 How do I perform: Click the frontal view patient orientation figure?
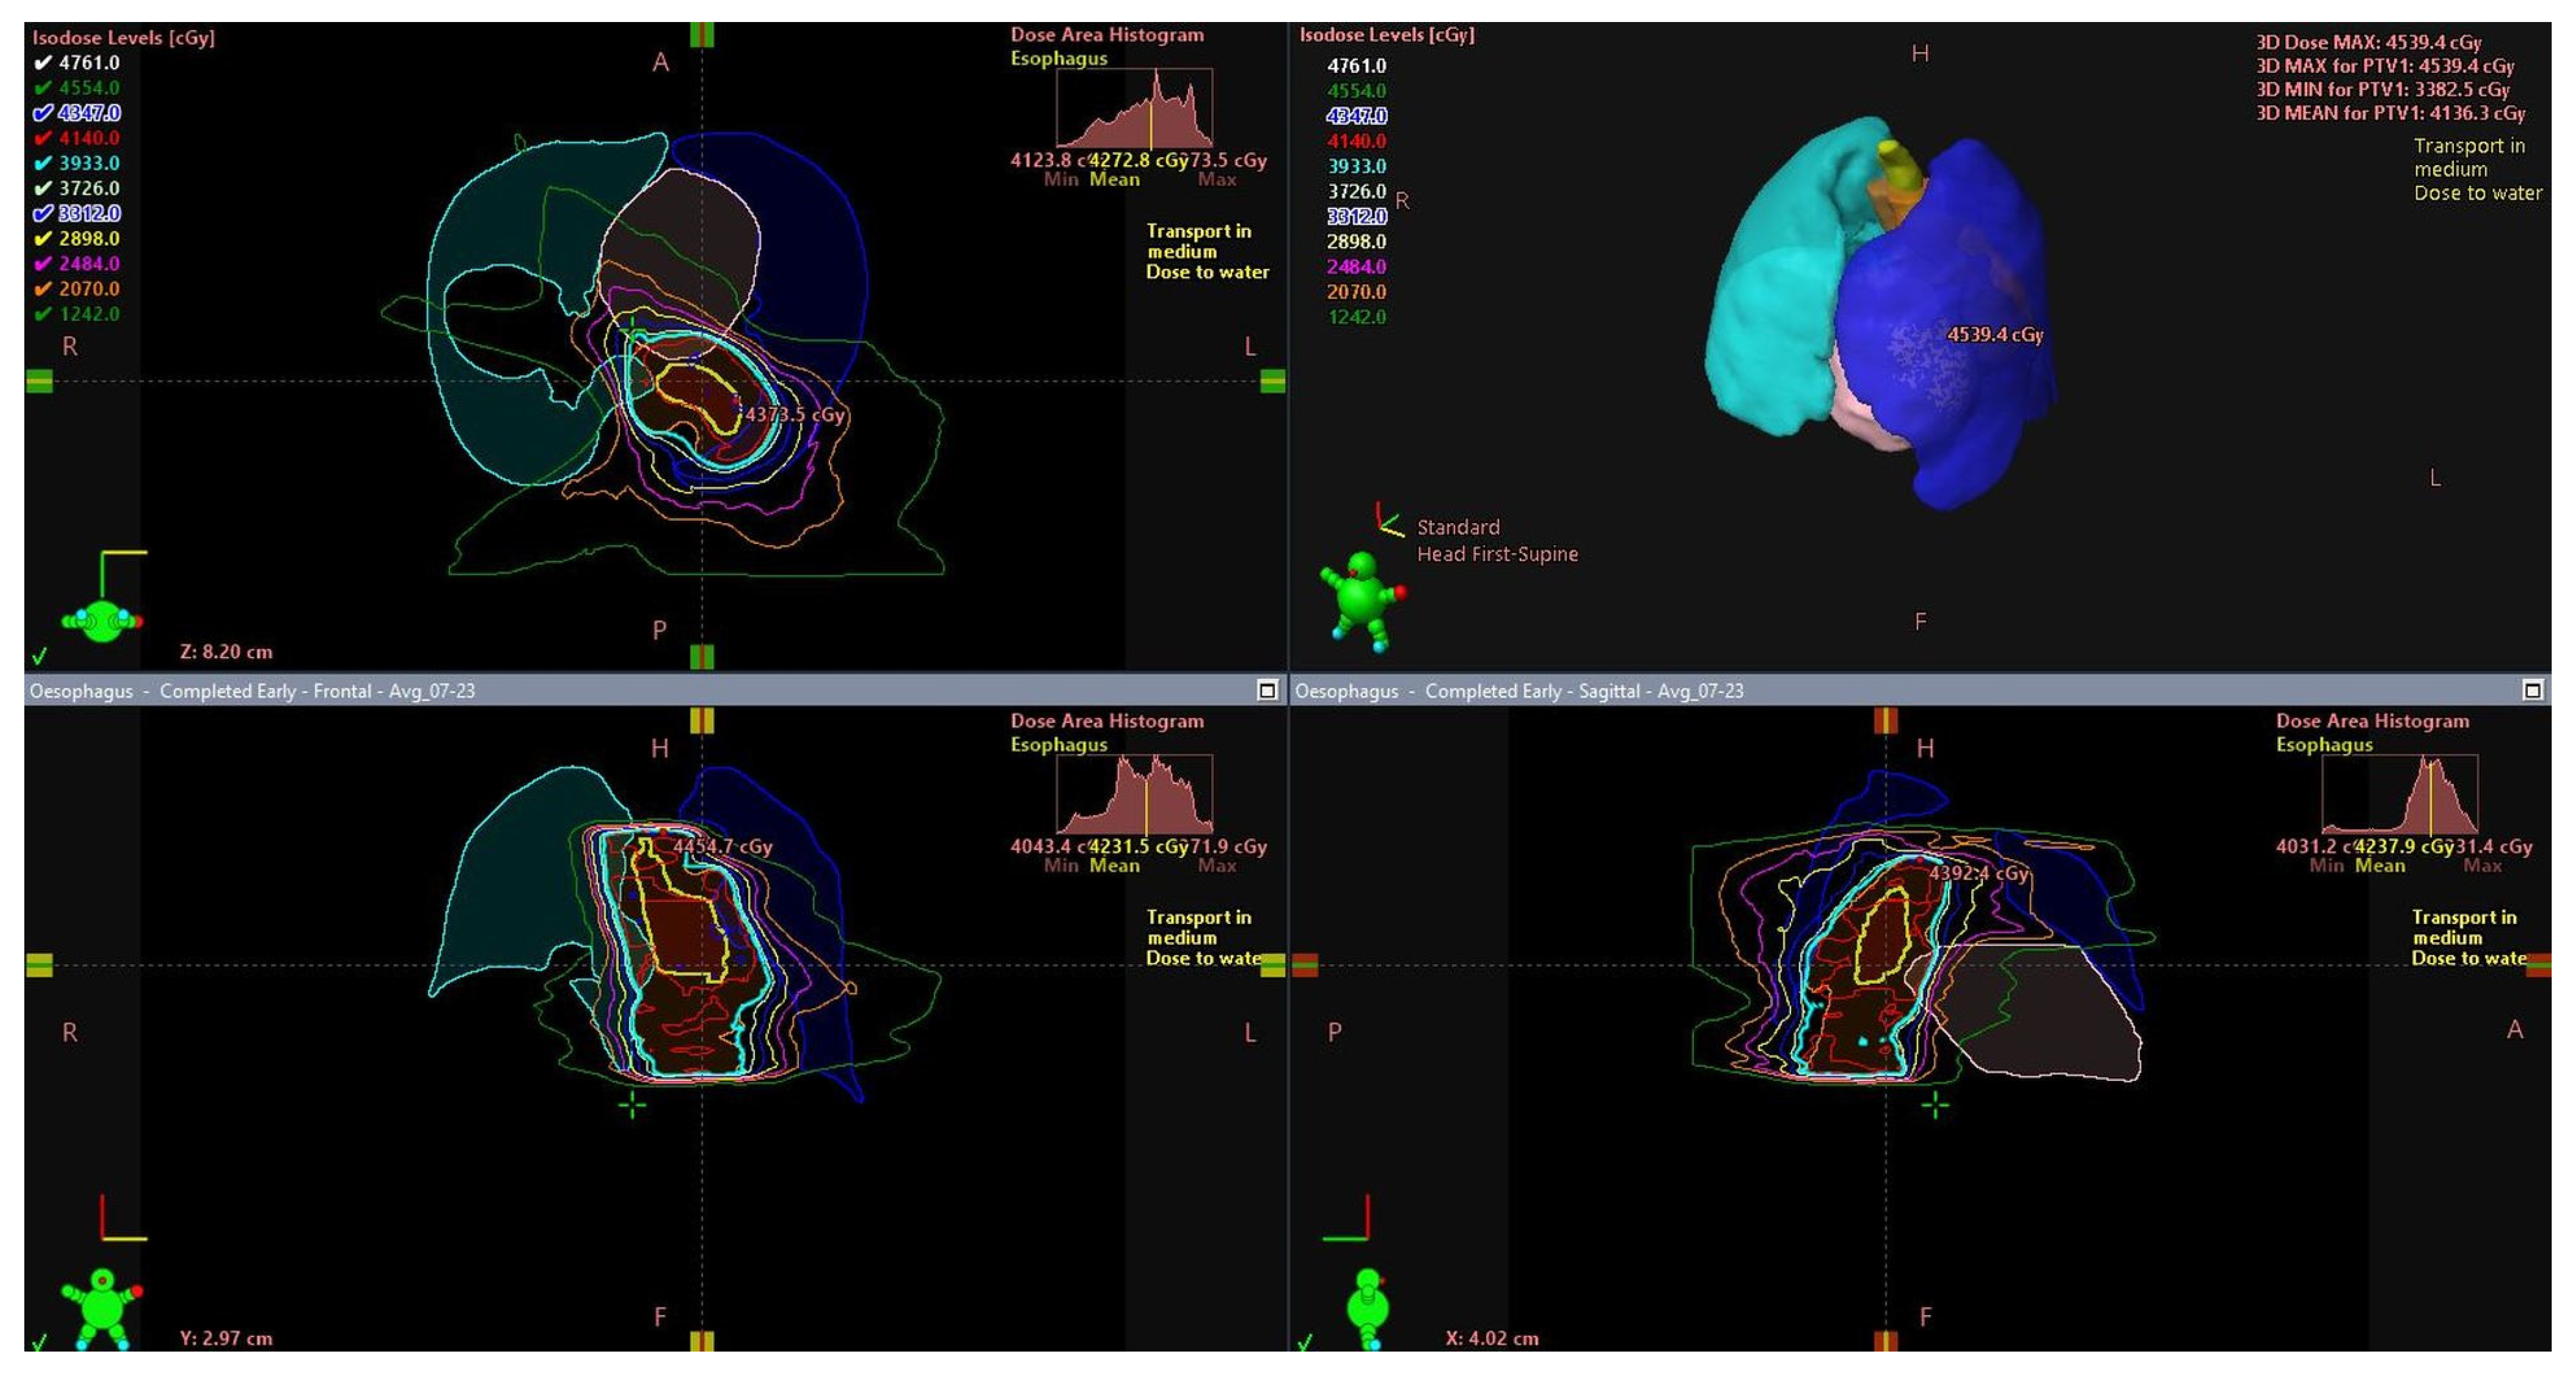pos(102,1306)
